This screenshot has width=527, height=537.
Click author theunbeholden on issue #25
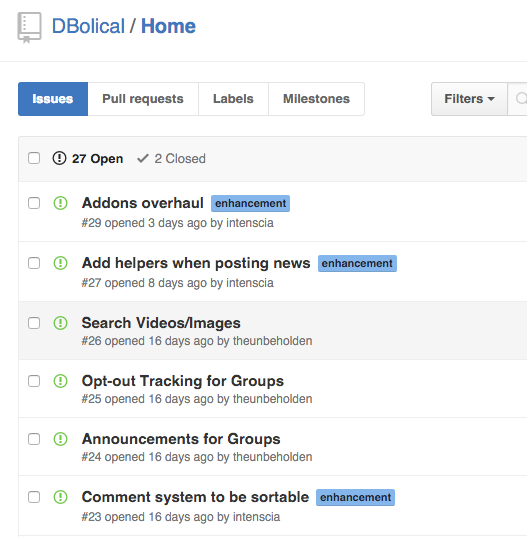(273, 399)
